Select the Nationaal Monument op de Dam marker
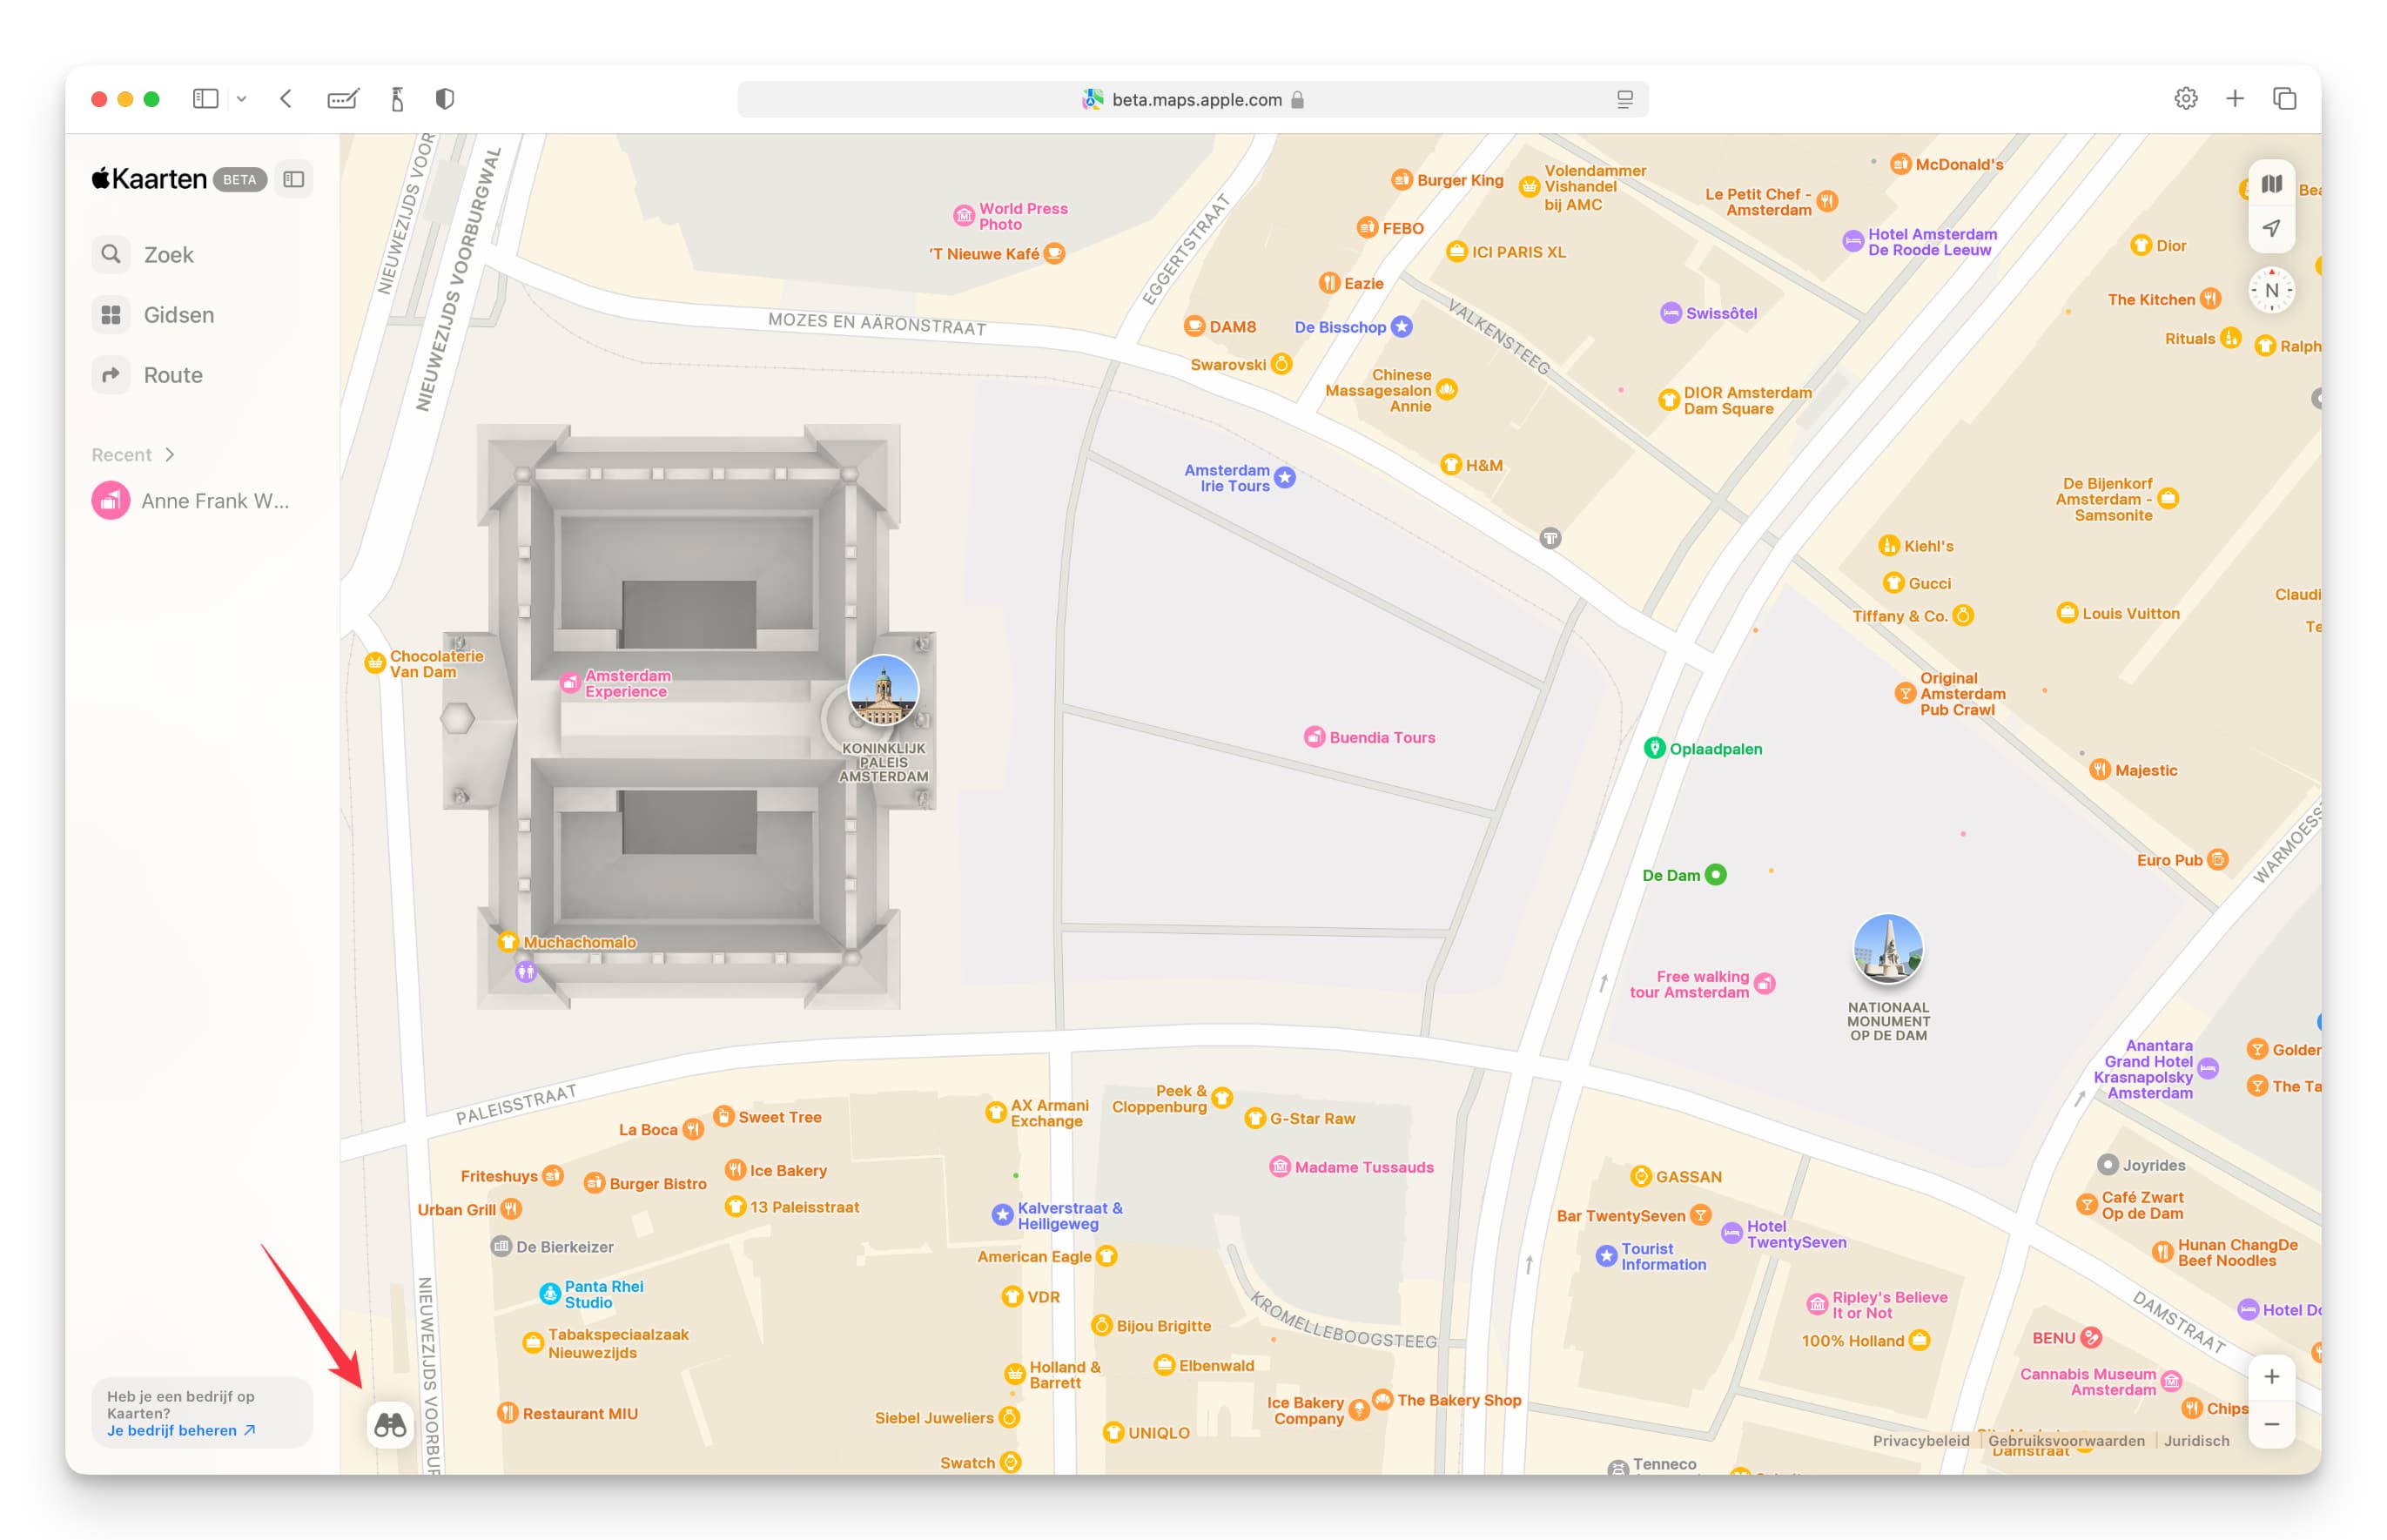 1887,949
